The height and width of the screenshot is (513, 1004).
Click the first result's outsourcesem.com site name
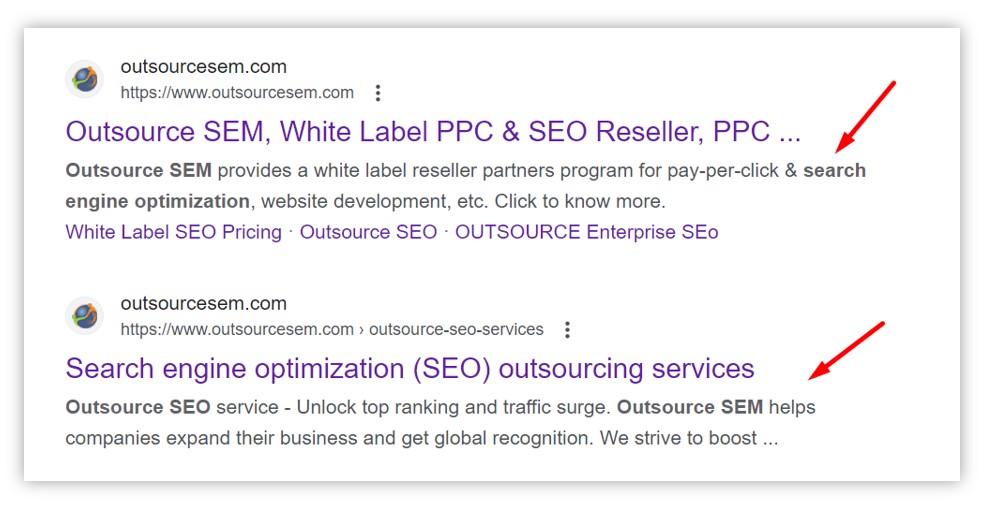[204, 67]
